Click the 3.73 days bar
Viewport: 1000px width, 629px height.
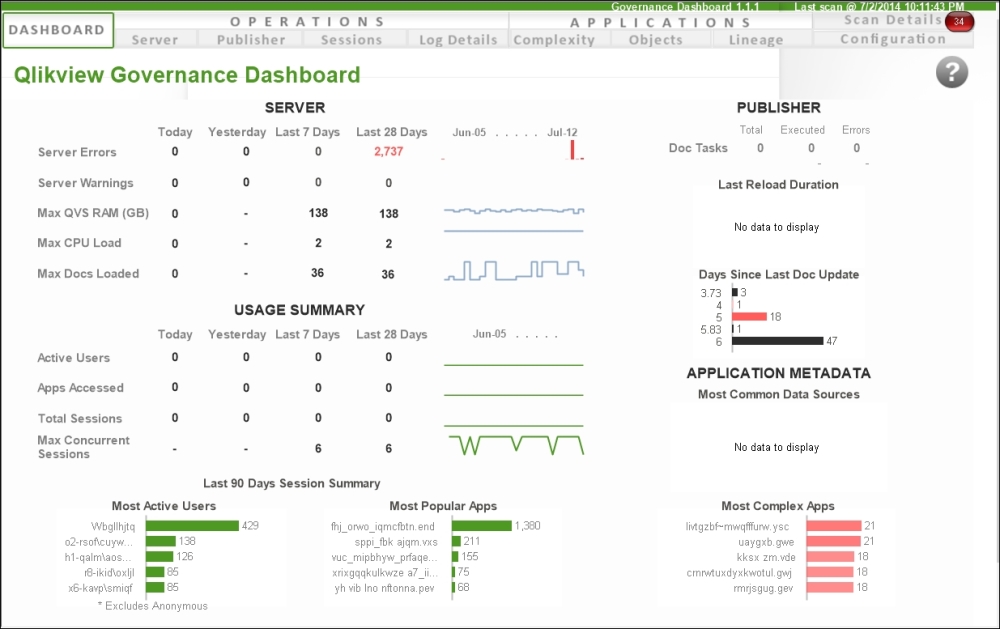735,292
